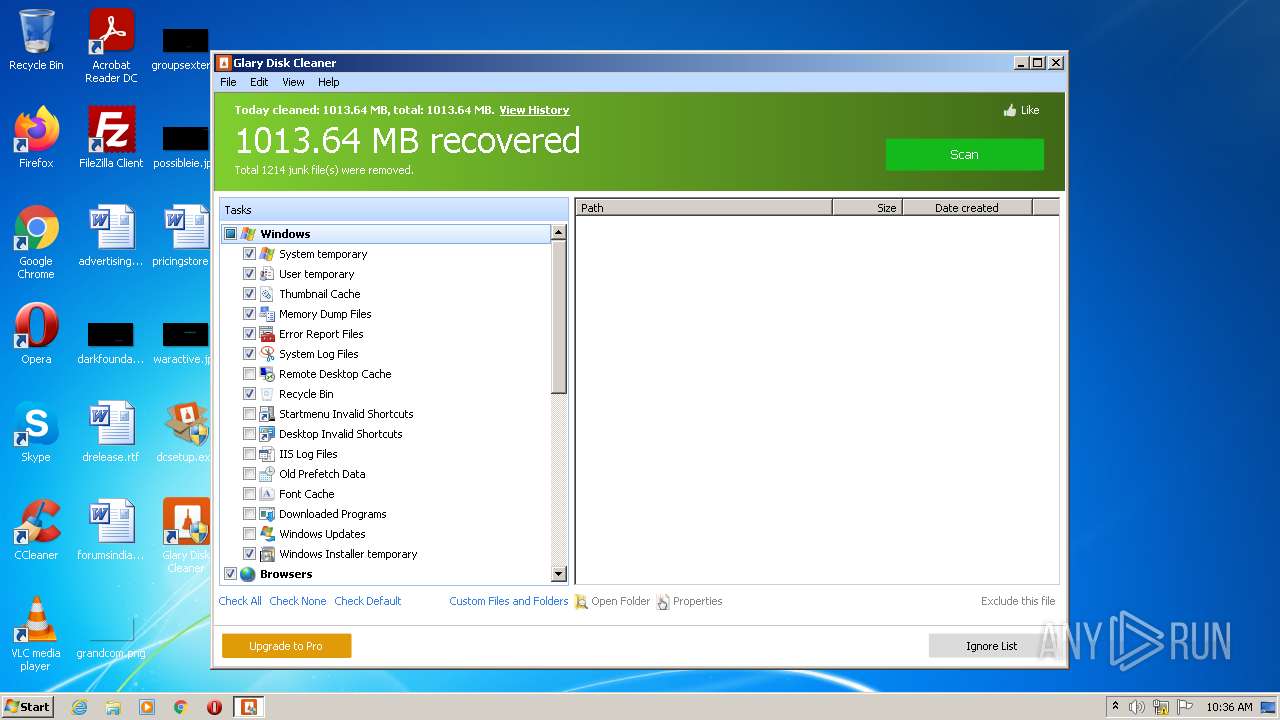
Task: Click the Check Default link
Action: click(368, 601)
